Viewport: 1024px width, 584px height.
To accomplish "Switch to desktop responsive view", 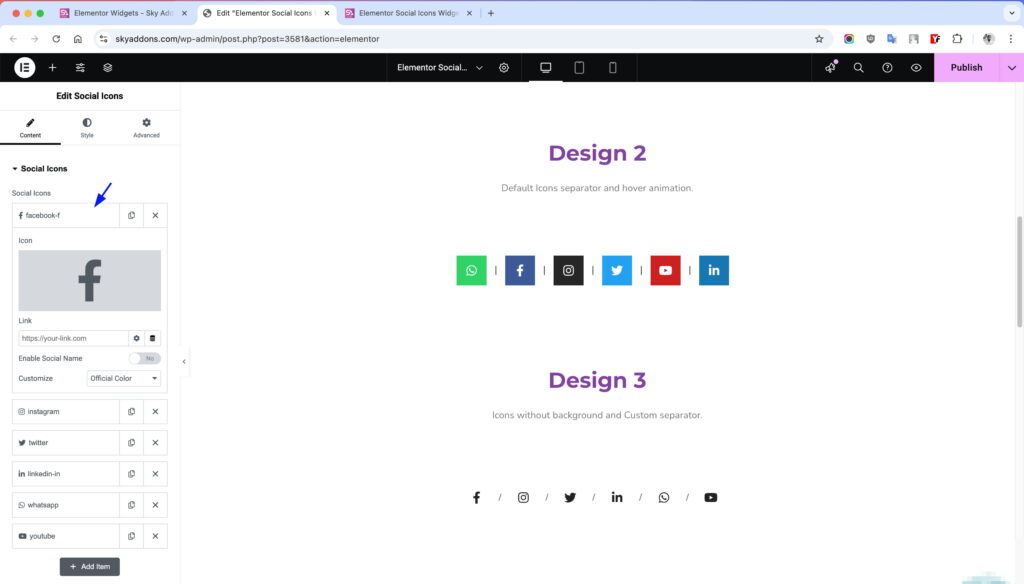I will 545,67.
